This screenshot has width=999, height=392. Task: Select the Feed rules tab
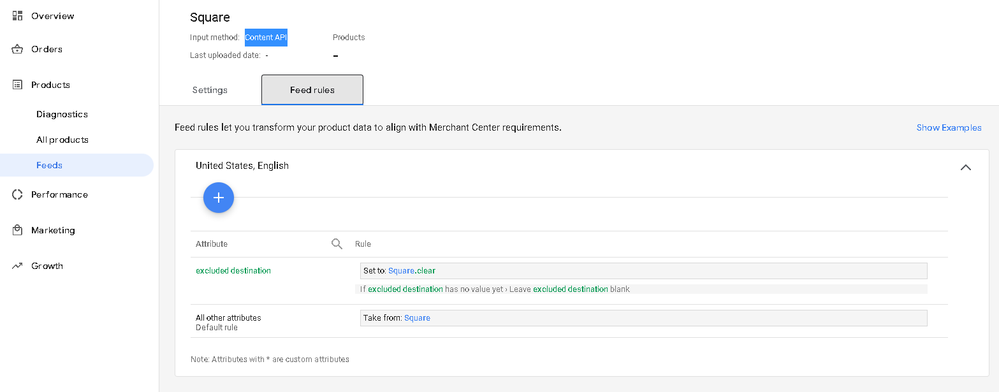312,90
